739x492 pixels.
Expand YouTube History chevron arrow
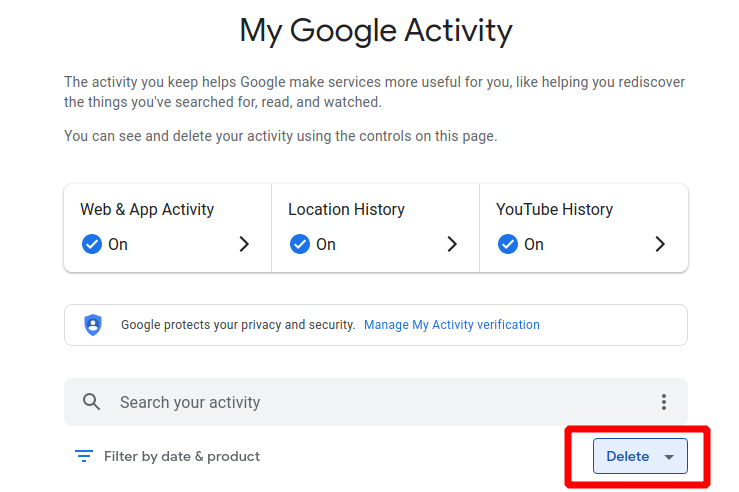coord(660,244)
